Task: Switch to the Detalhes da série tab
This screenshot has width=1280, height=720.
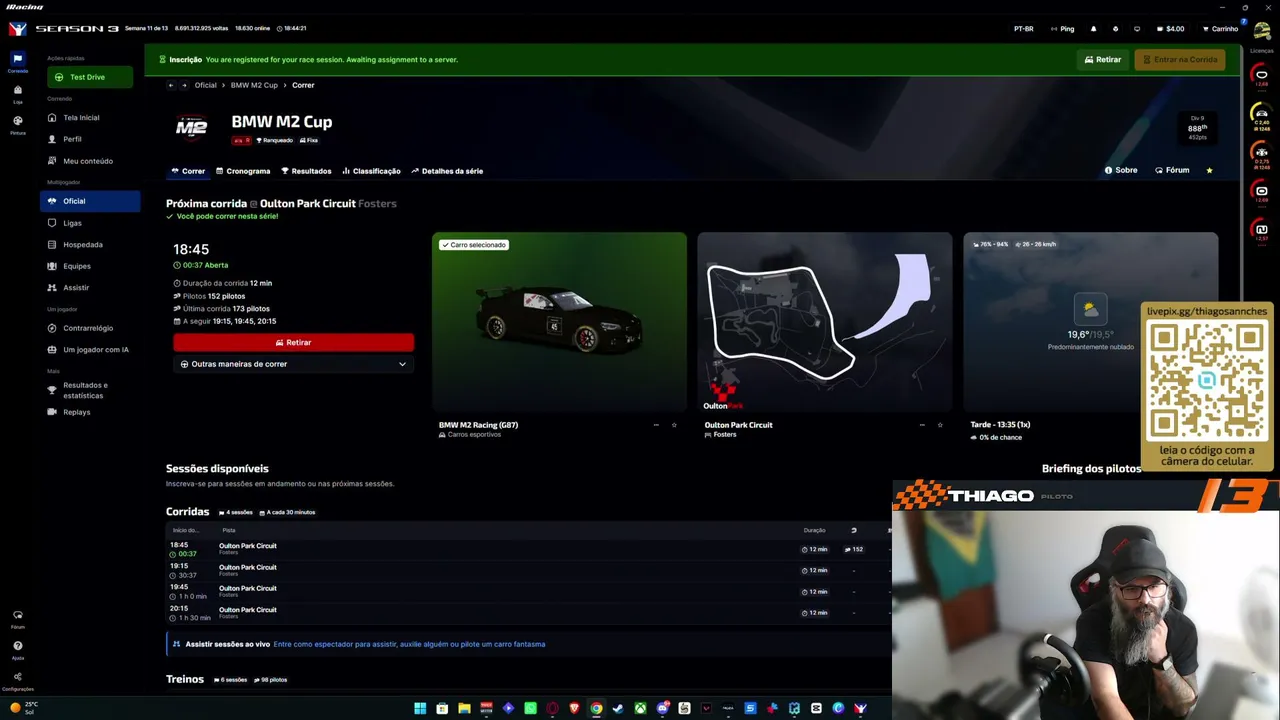Action: point(447,171)
